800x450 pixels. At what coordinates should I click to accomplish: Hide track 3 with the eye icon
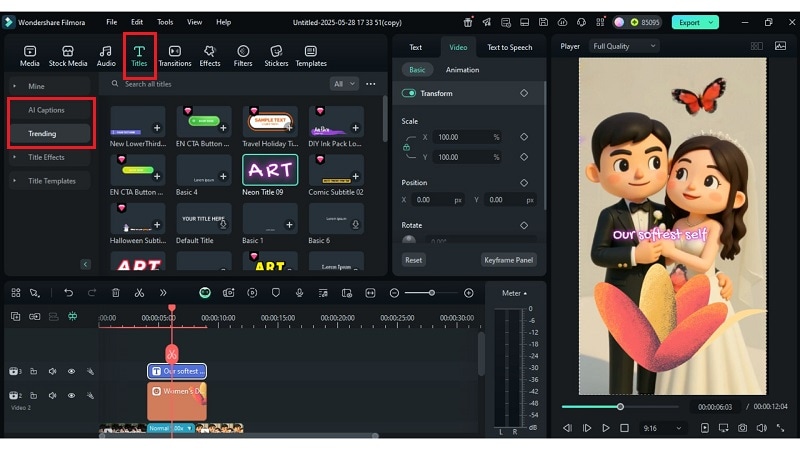tap(71, 371)
